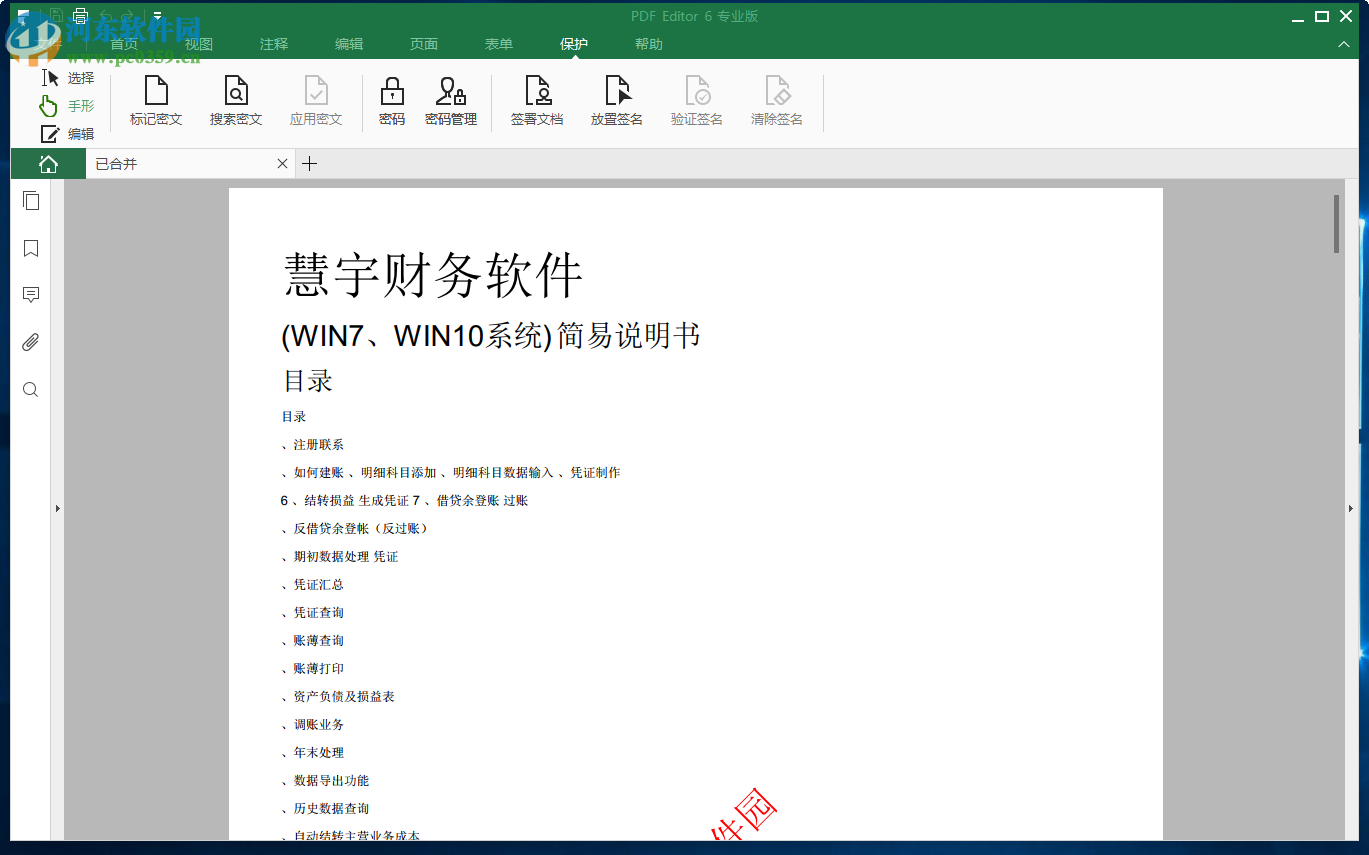The height and width of the screenshot is (855, 1369).
Task: Choose the 编辑 edit tool in the tool list
Action: pyautogui.click(x=67, y=134)
